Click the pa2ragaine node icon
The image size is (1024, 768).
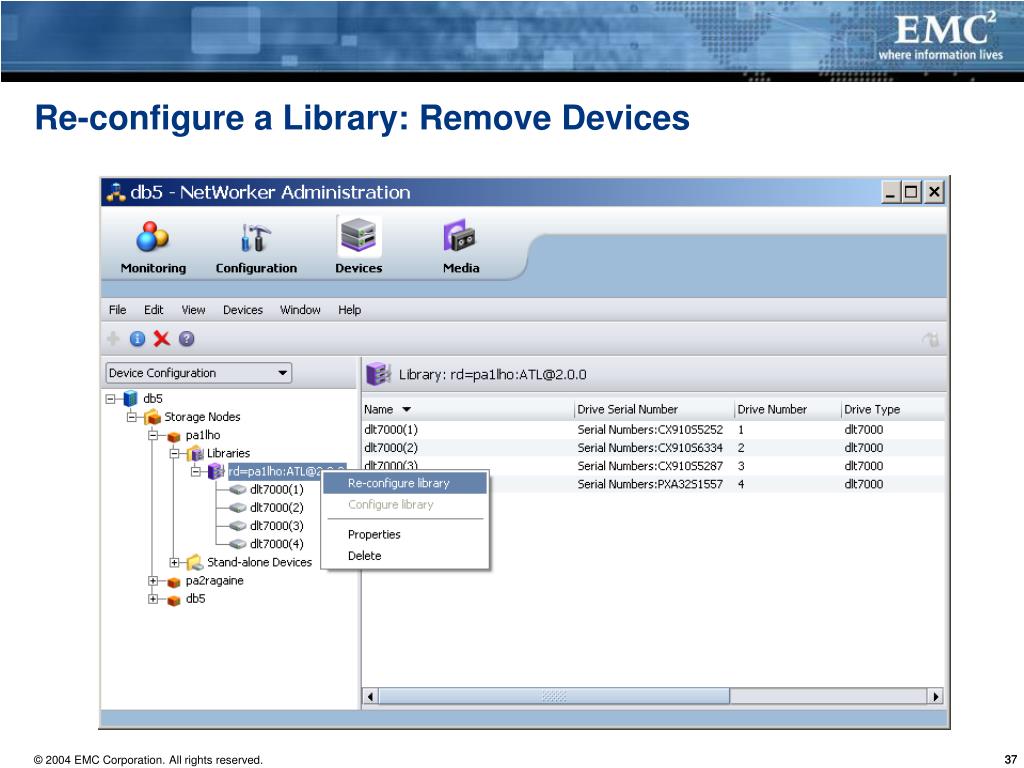click(174, 581)
